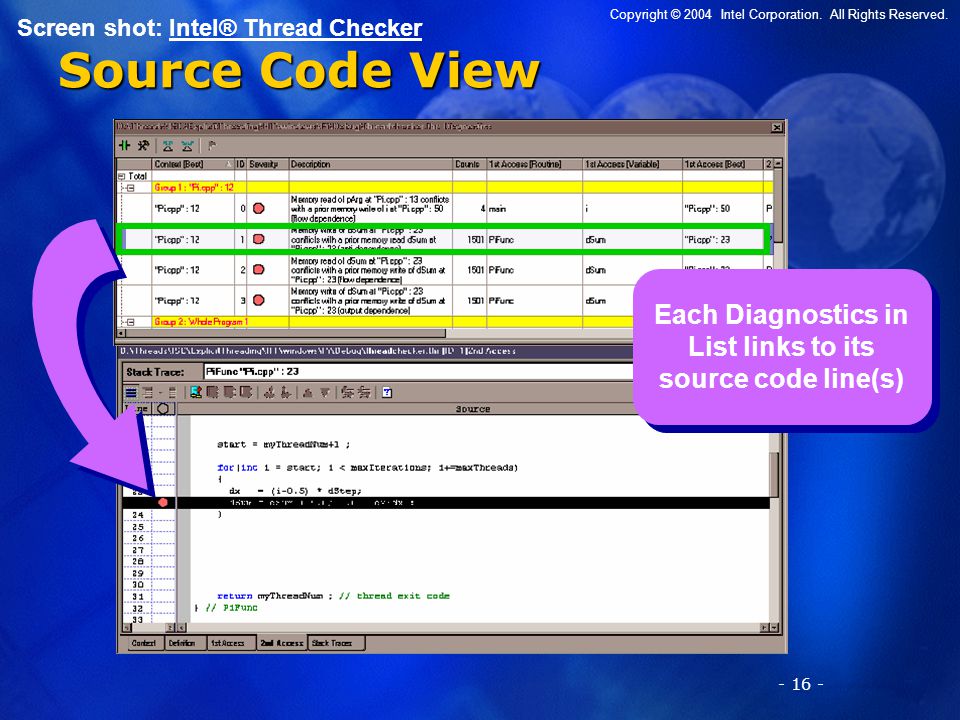Click the "return myThreadNum" source line
The image size is (960, 720).
(x=333, y=596)
